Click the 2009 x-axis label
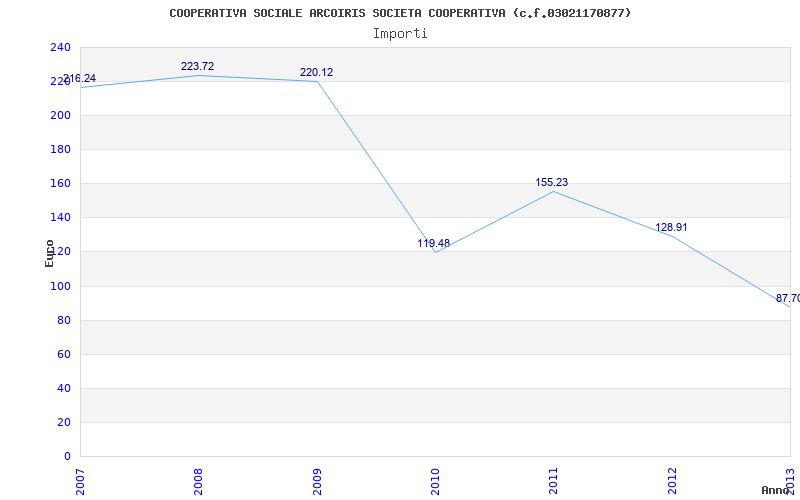 [x=316, y=482]
